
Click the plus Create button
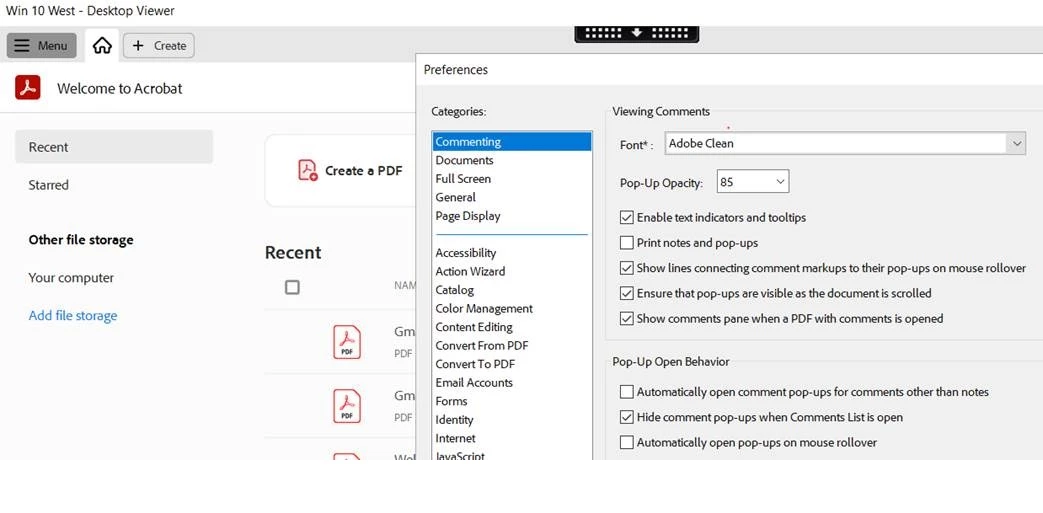pyautogui.click(x=159, y=45)
